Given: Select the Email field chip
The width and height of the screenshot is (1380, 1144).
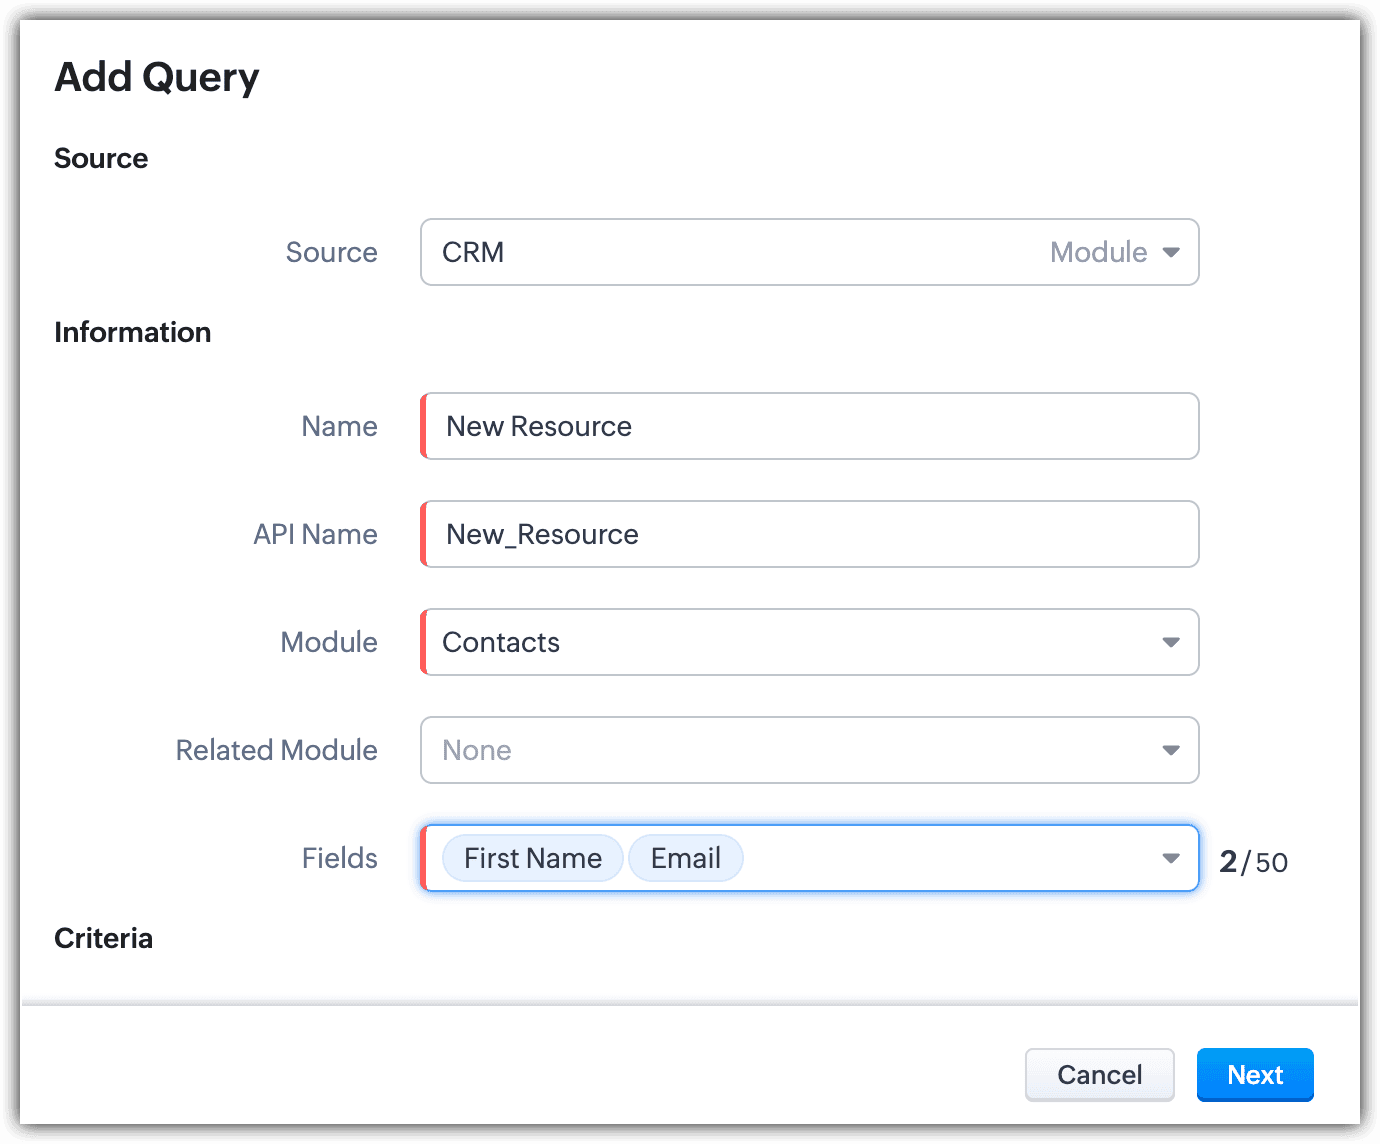Looking at the screenshot, I should 686,858.
